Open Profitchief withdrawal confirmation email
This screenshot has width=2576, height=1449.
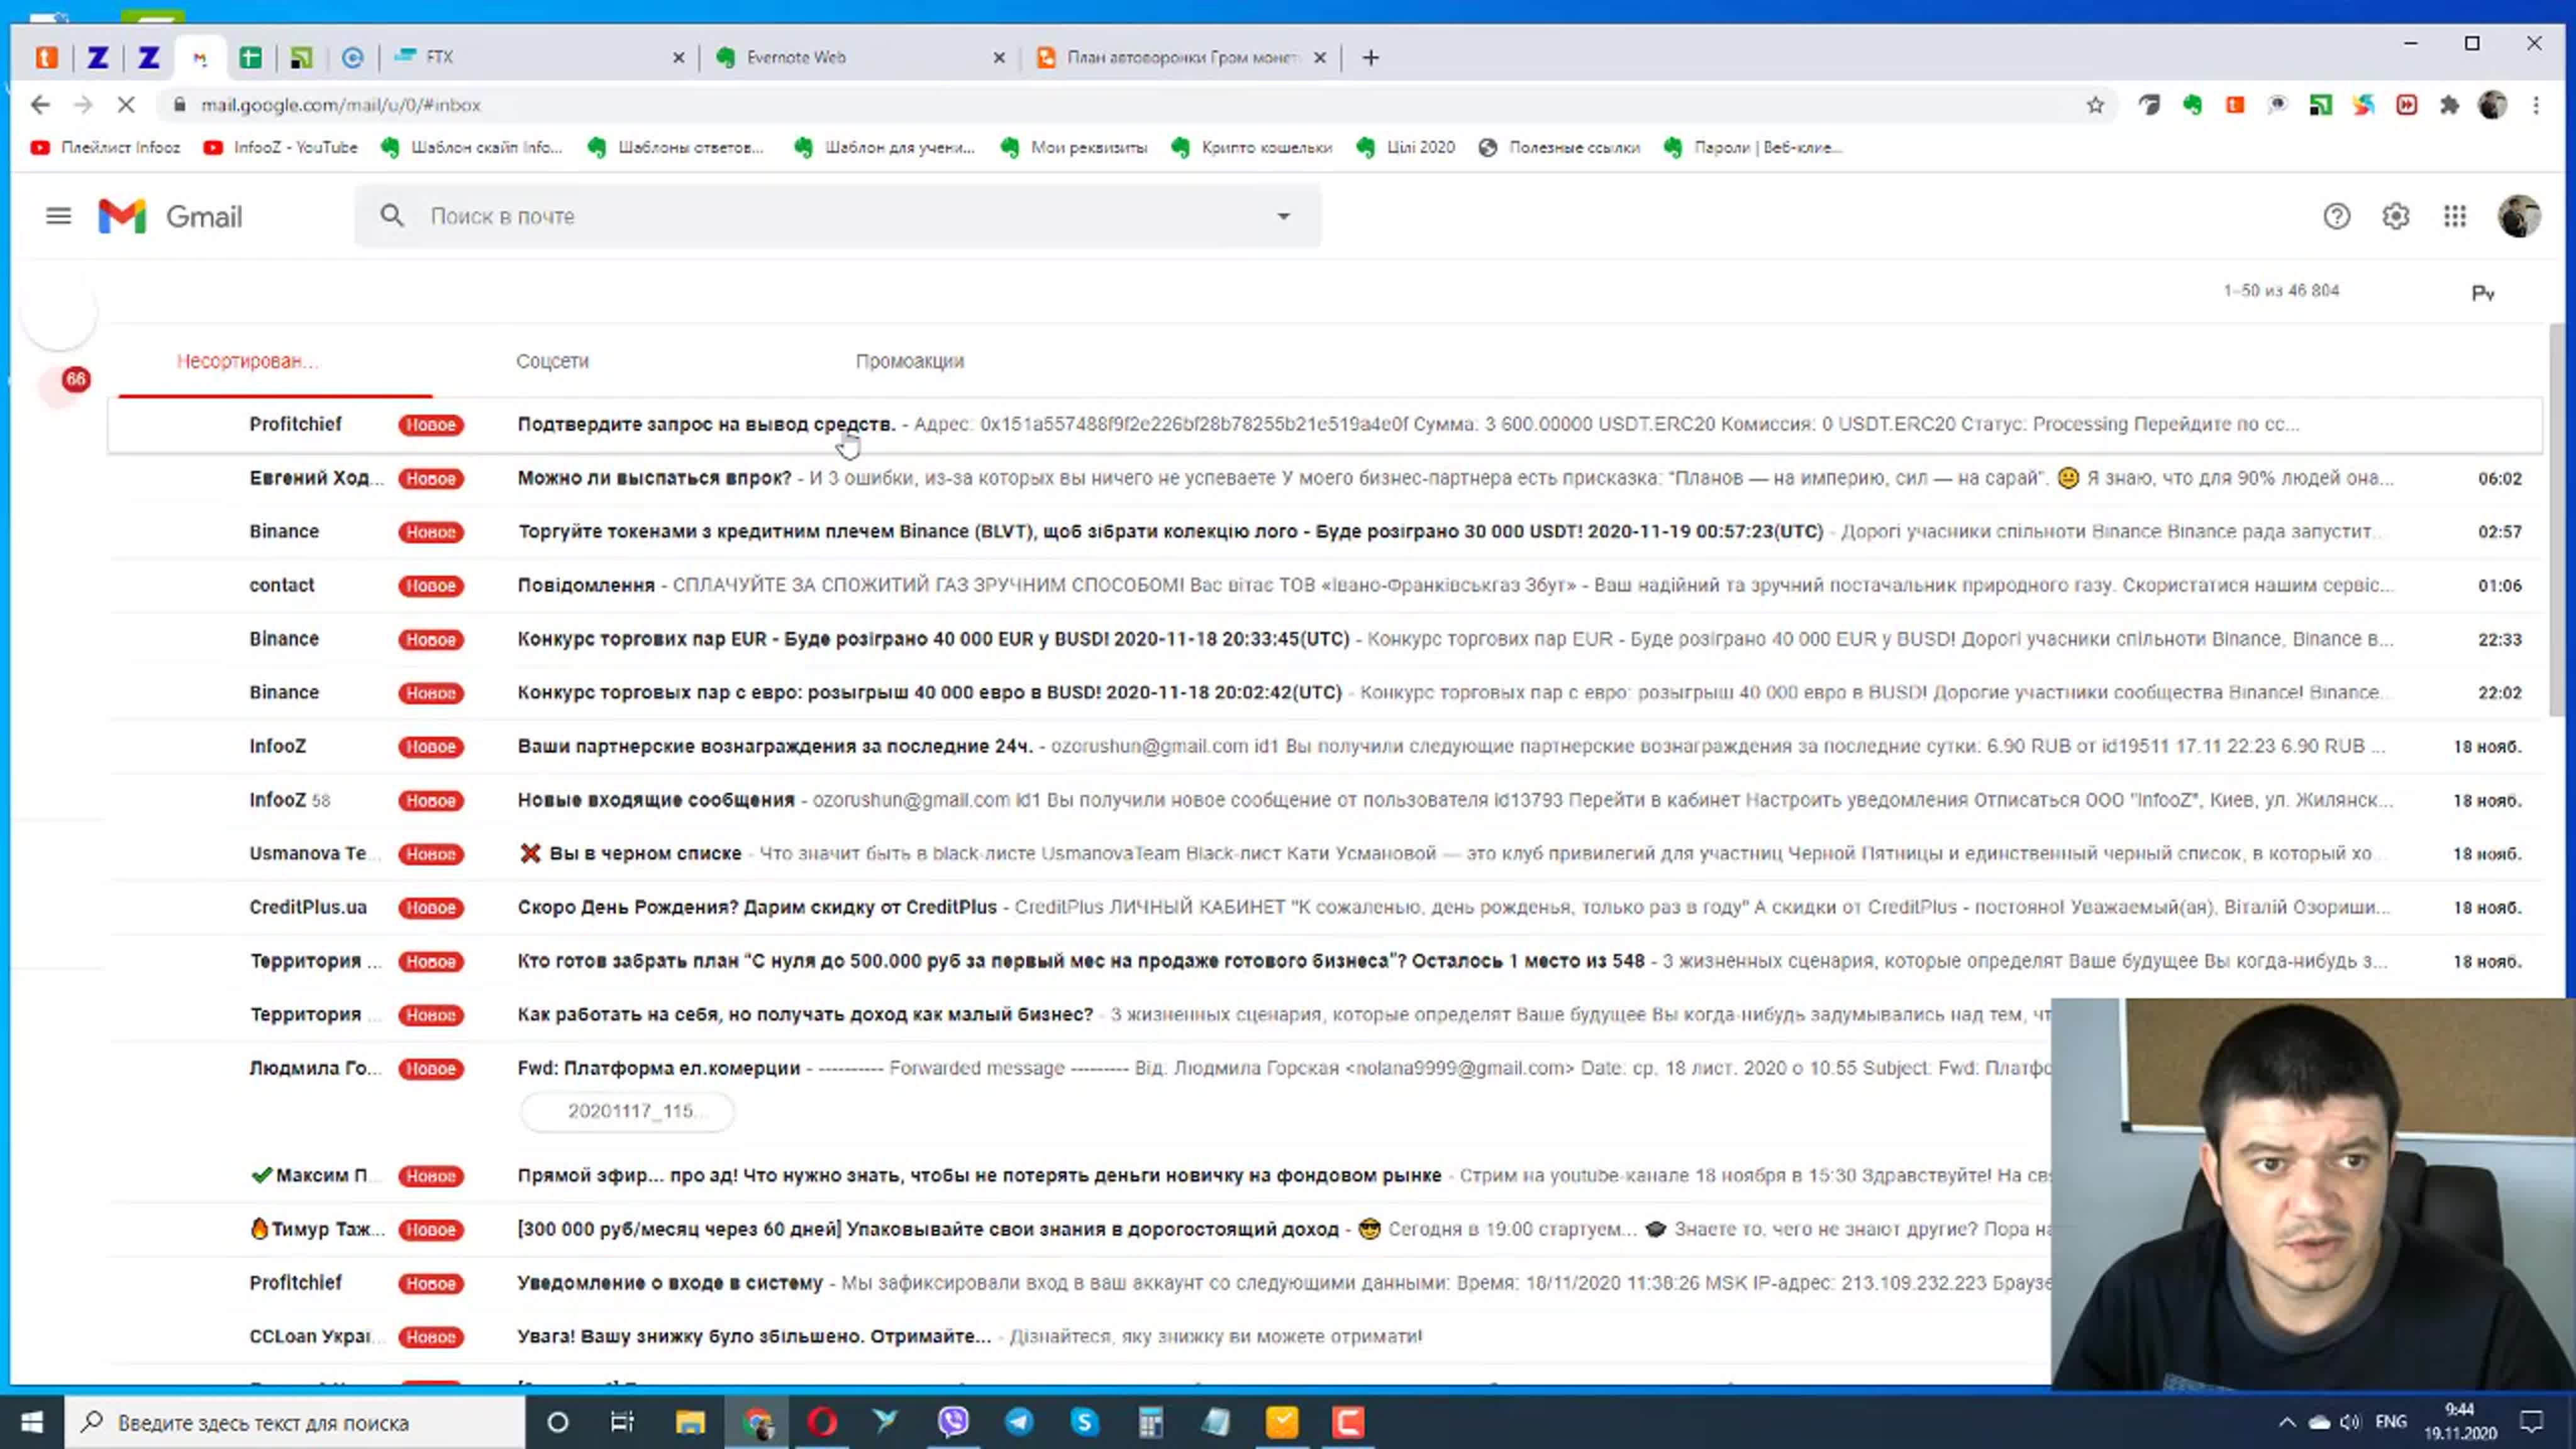1325,425
